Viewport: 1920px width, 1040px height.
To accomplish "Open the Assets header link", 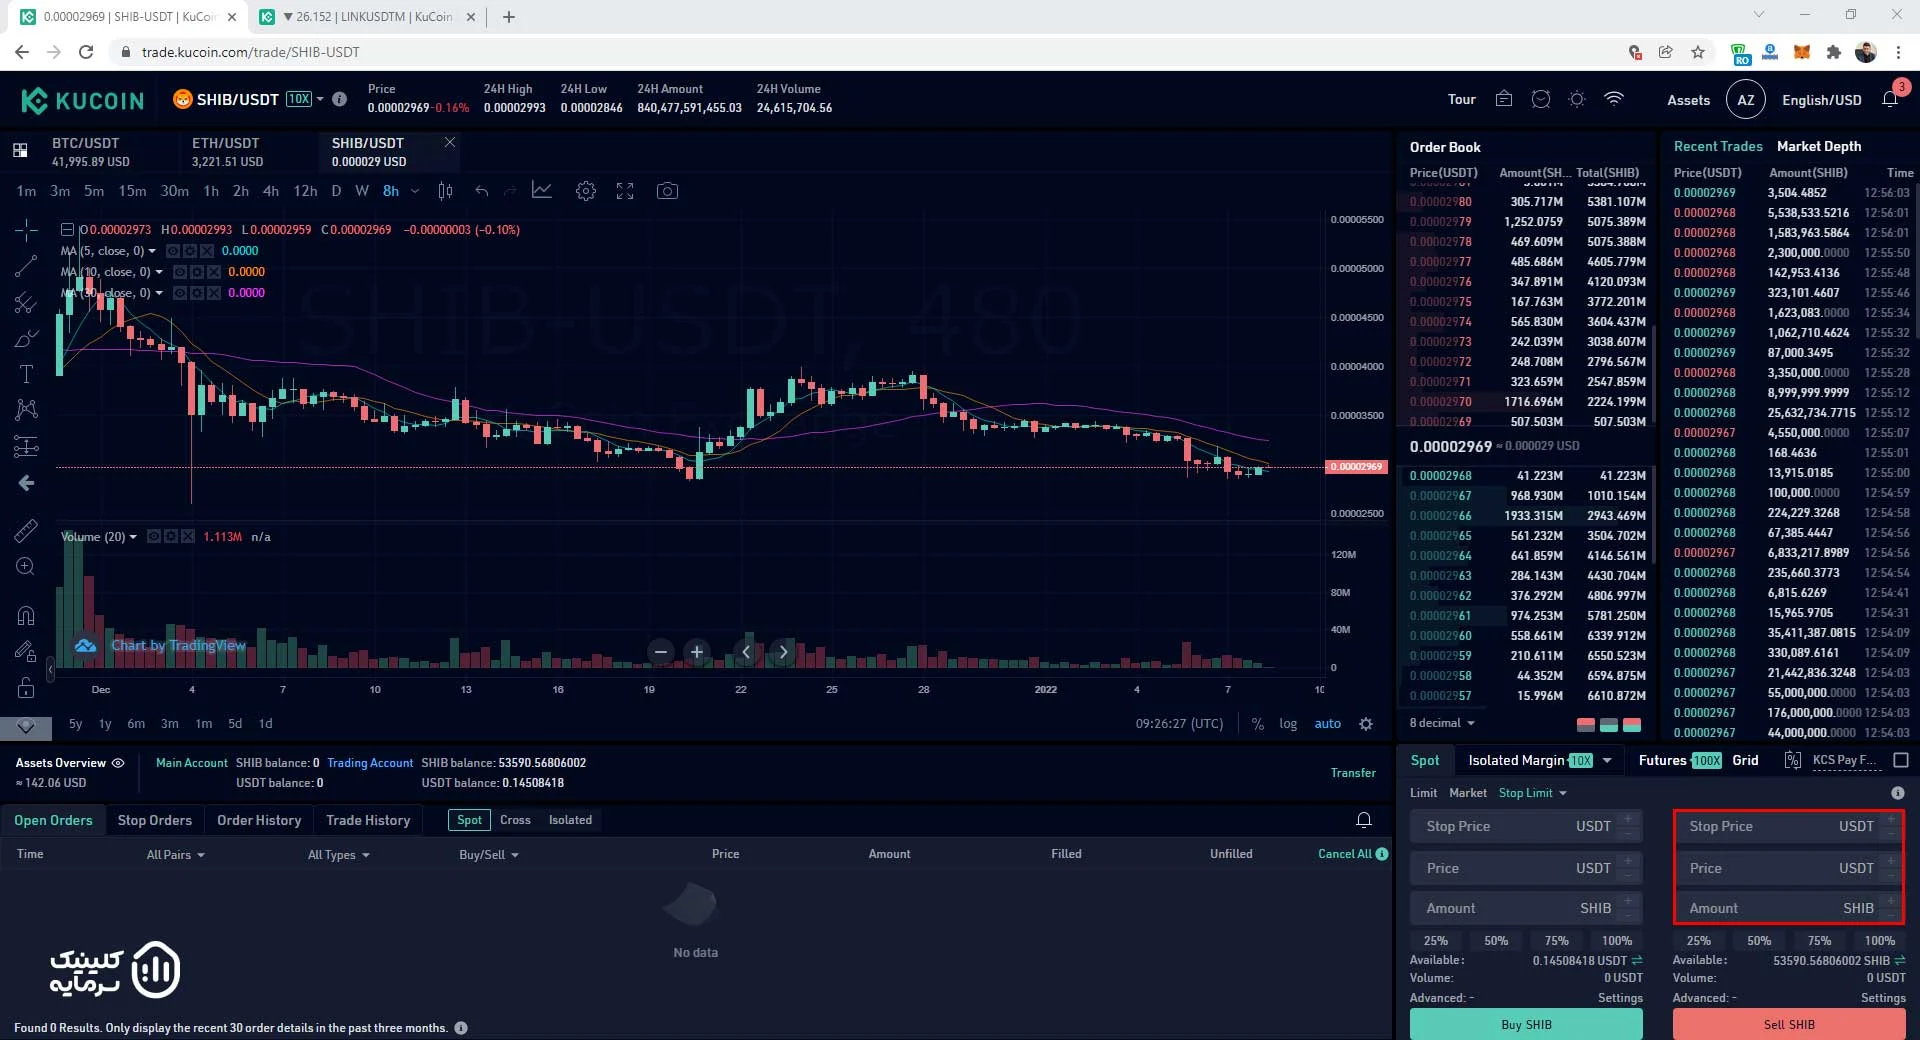I will pyautogui.click(x=1689, y=100).
